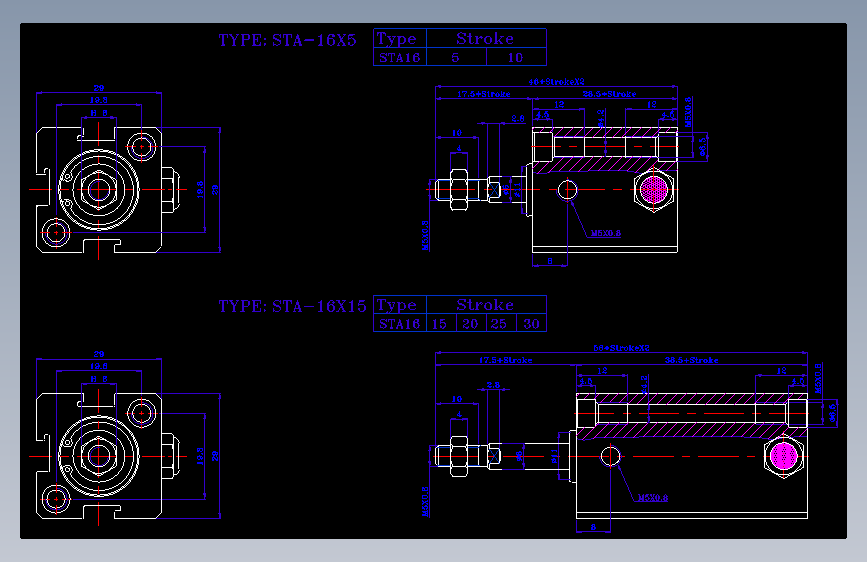The image size is (867, 562).
Task: Click the 'M5X0.8' port leader label in STA-16X15 side view
Action: 652,497
